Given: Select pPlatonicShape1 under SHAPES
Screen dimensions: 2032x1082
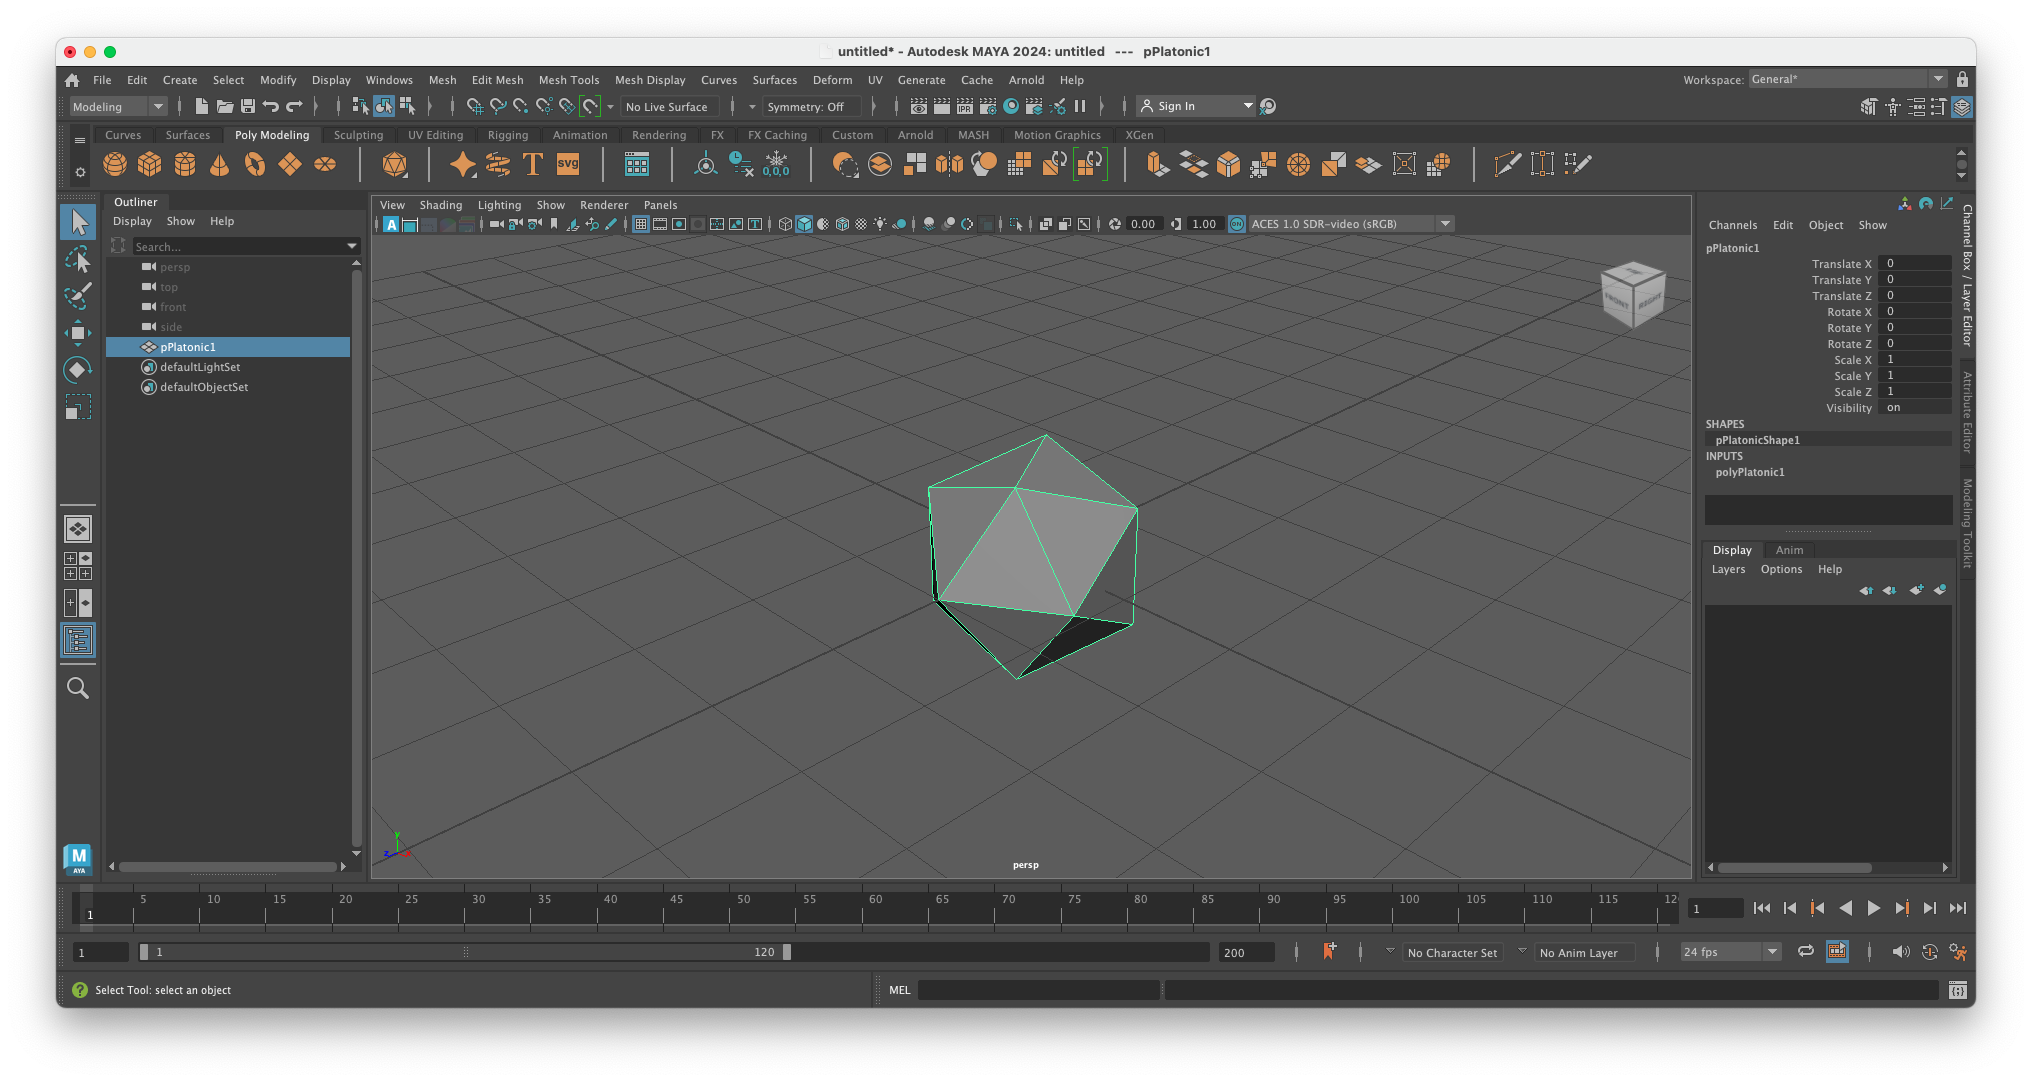Looking at the screenshot, I should click(1757, 440).
